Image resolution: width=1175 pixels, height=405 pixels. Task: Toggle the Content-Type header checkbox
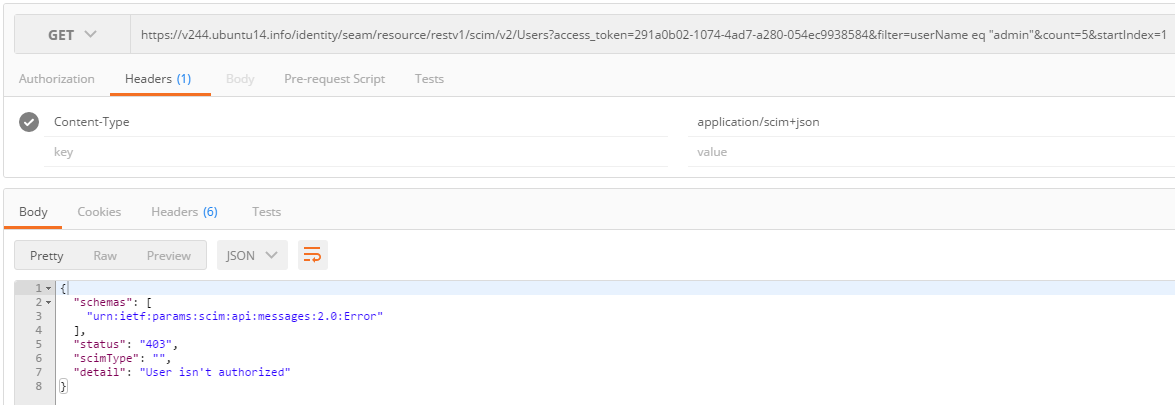click(x=29, y=122)
